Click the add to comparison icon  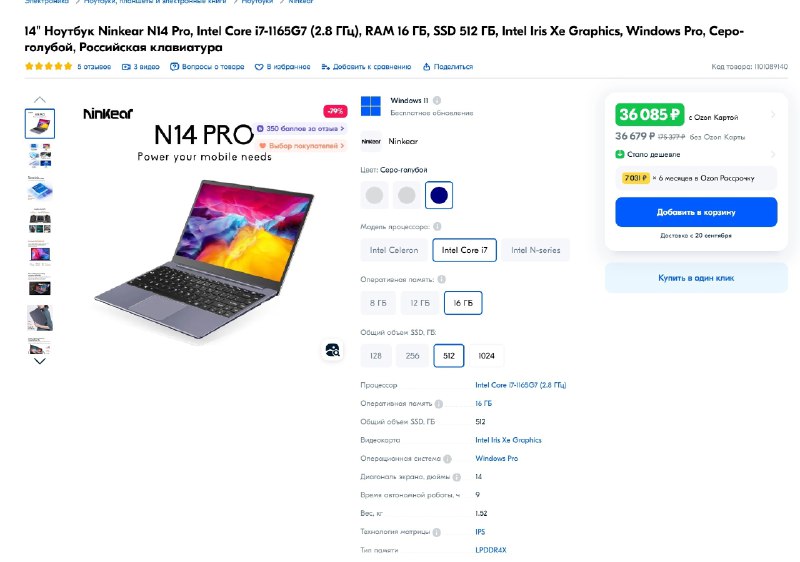[326, 67]
